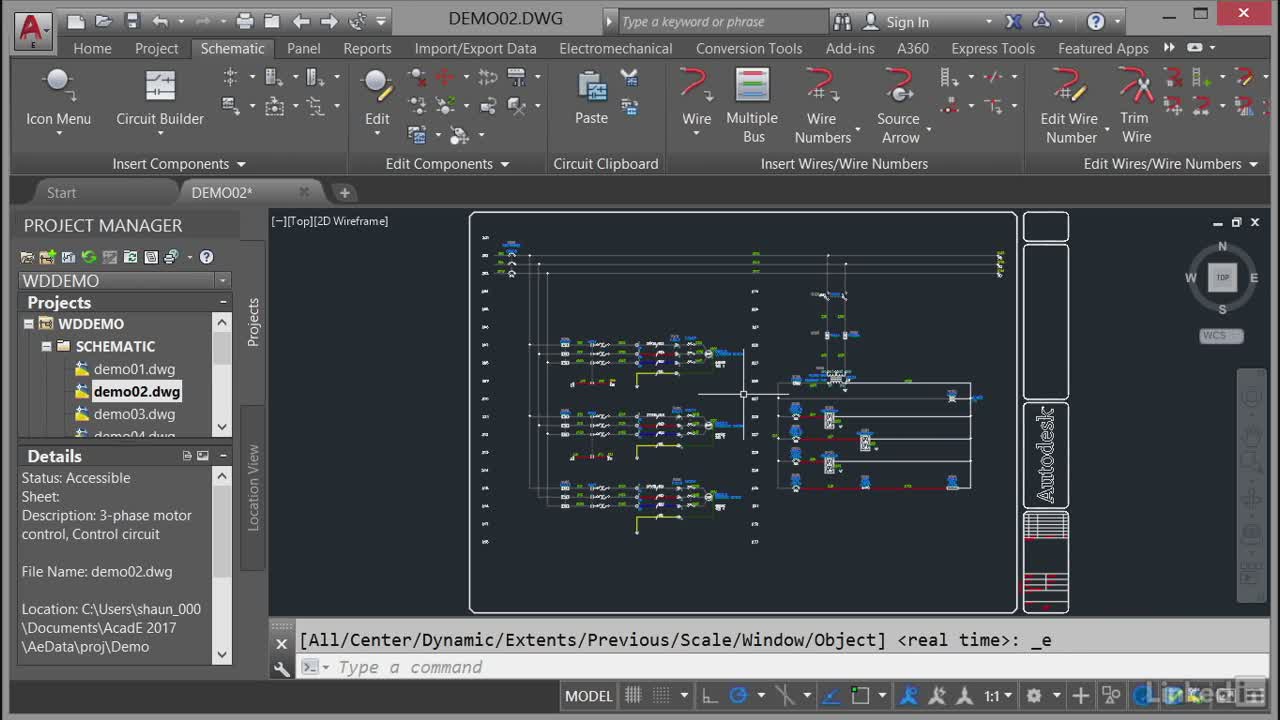Click TOP face on the ViewCube

pyautogui.click(x=1222, y=277)
